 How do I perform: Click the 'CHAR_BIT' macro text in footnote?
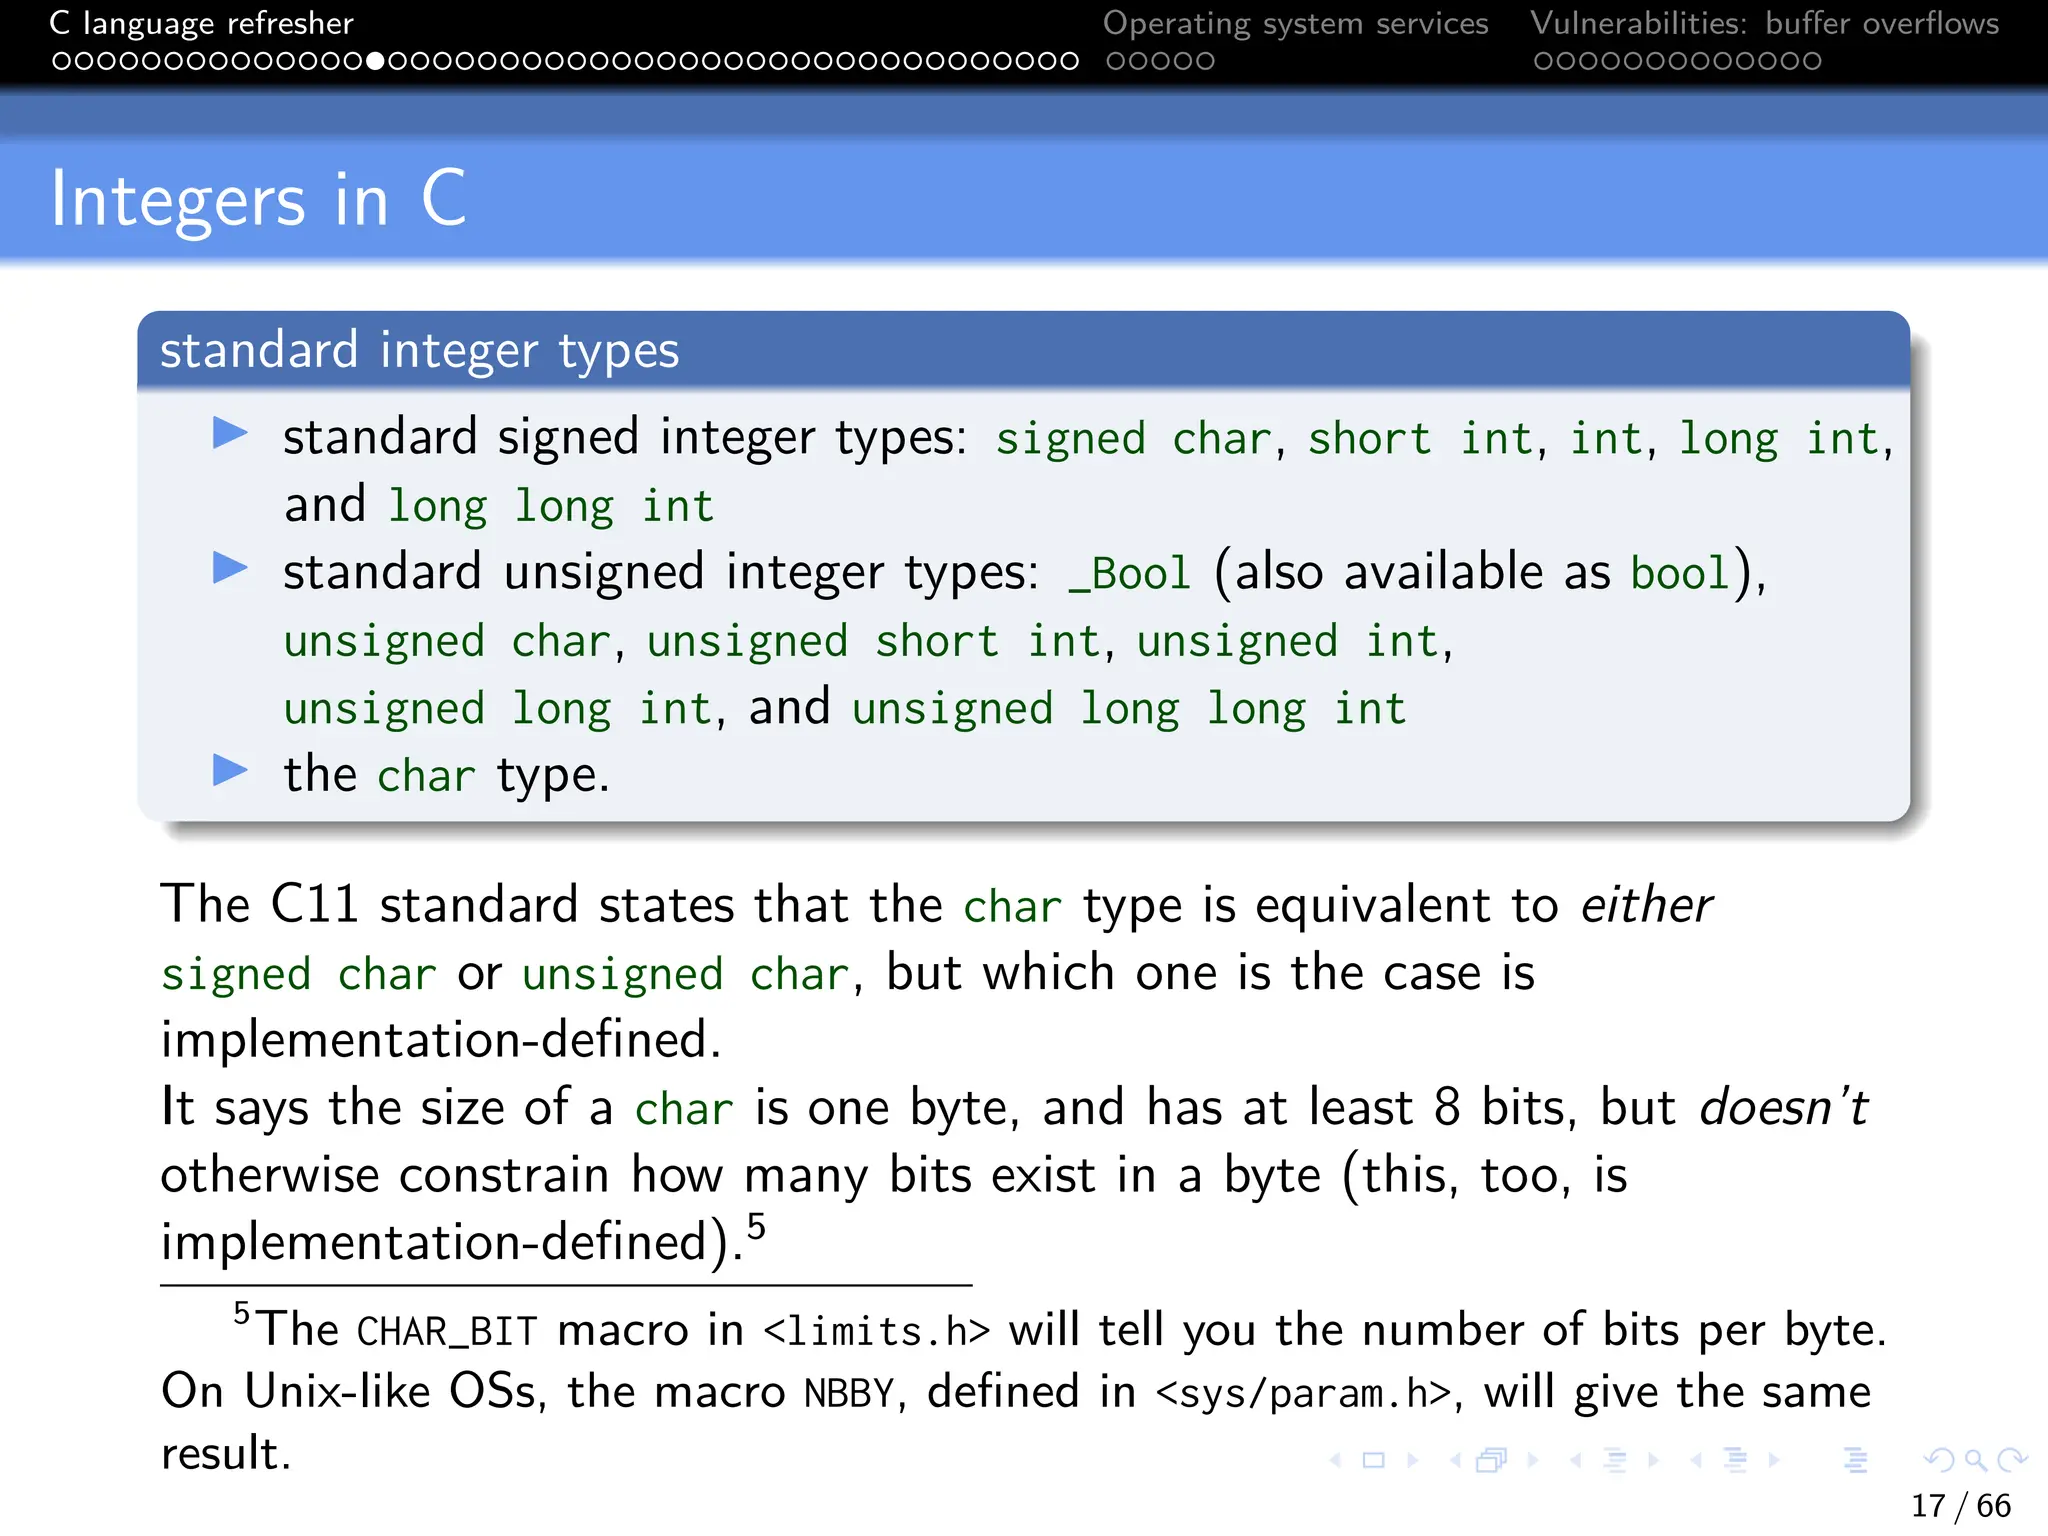click(x=447, y=1333)
